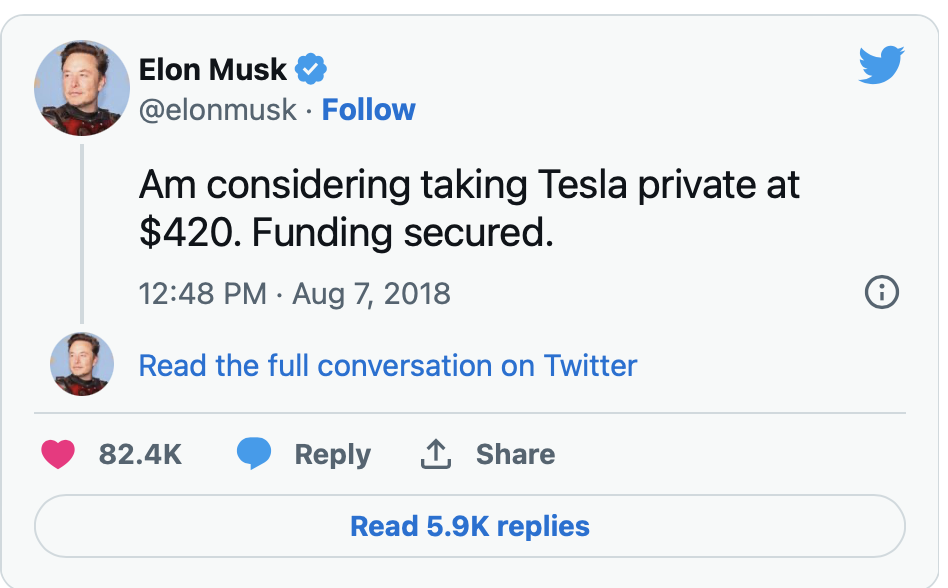The image size is (948, 588).
Task: Click Elon Musk's large profile photo
Action: click(82, 89)
